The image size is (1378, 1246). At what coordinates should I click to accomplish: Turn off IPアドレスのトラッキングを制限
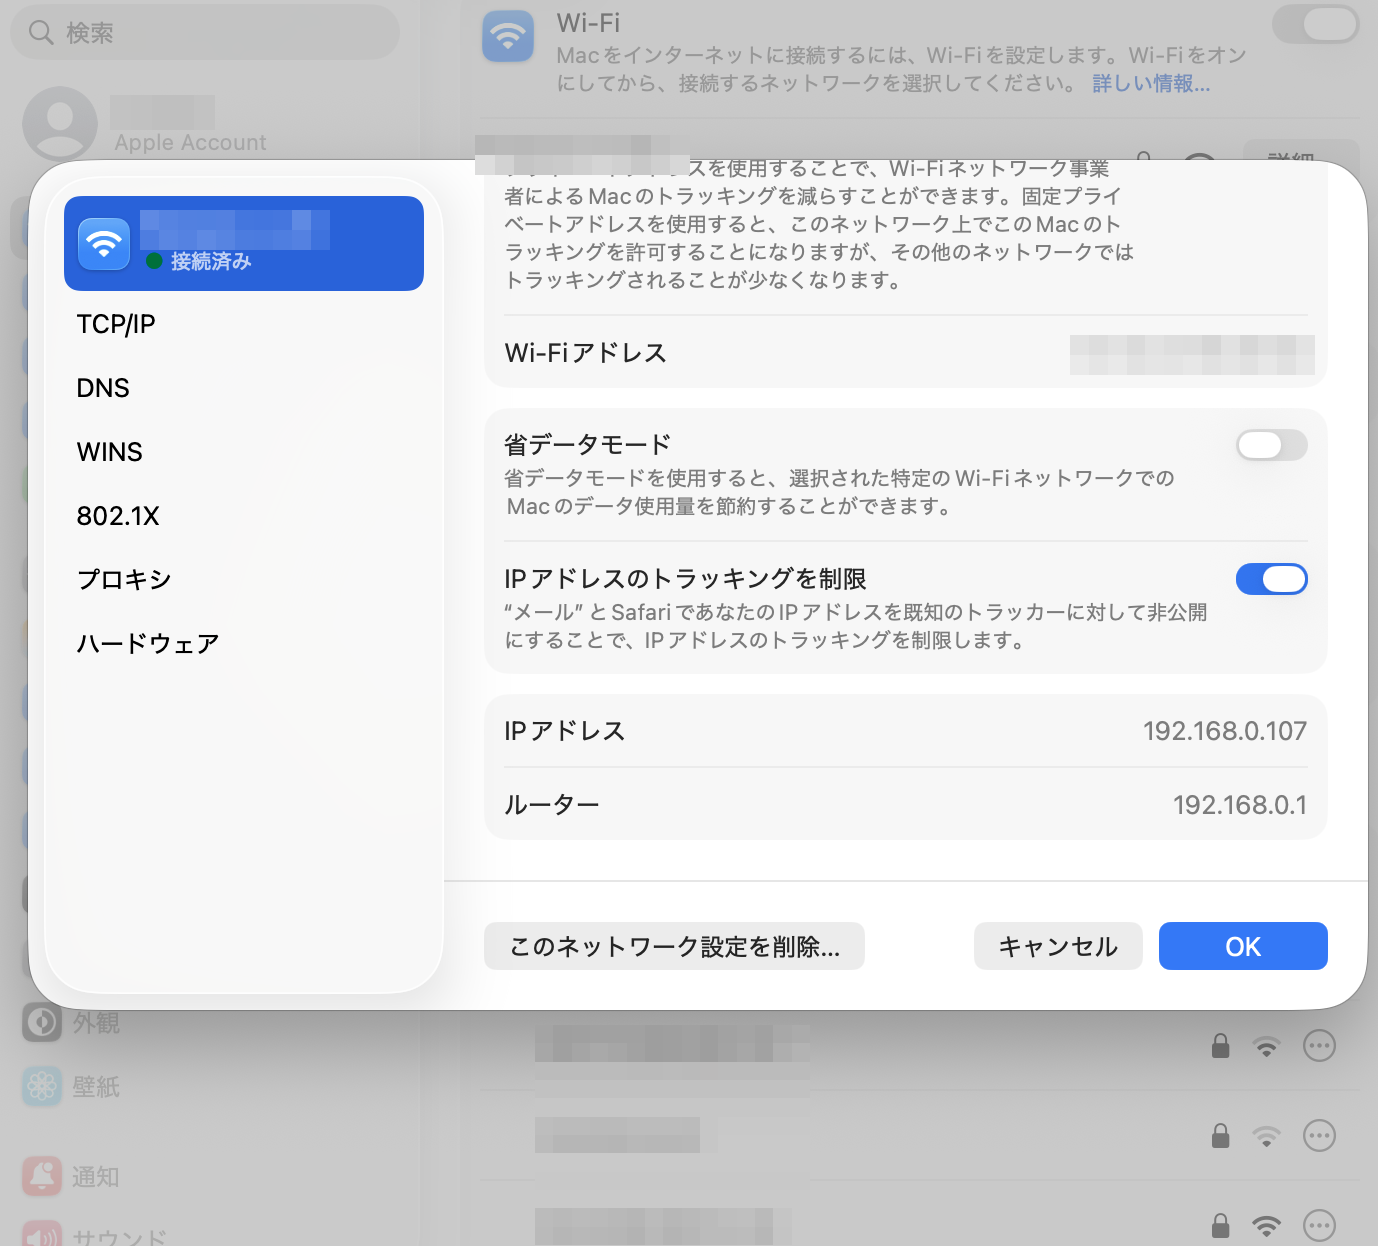[1271, 579]
